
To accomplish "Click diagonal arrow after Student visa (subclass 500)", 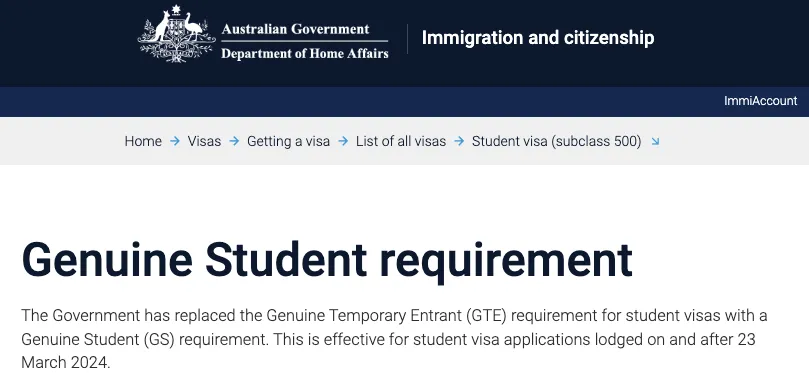I will point(655,141).
